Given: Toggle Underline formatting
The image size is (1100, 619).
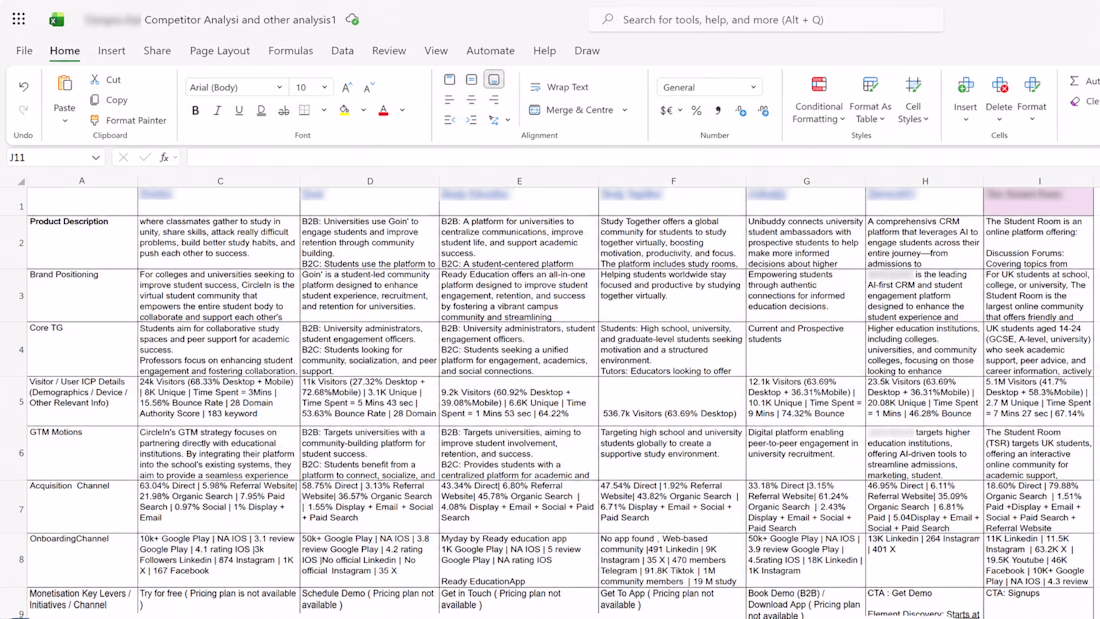Looking at the screenshot, I should click(x=239, y=110).
